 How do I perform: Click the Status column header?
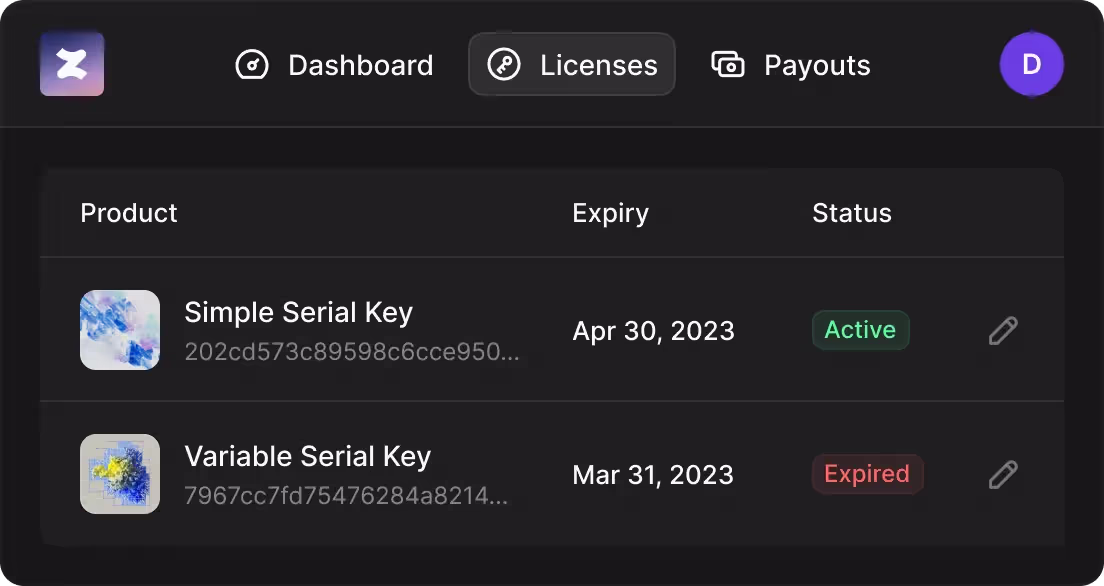coord(851,213)
